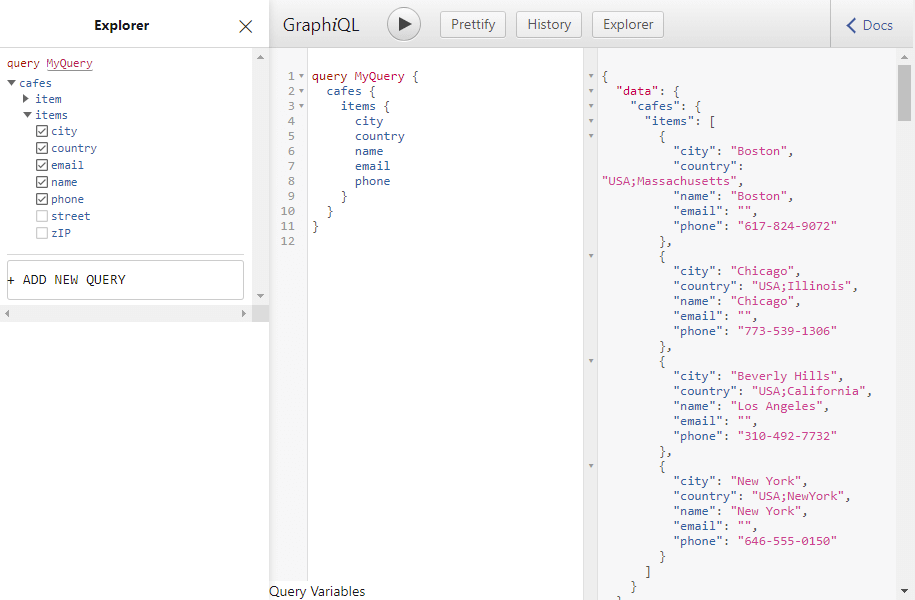The height and width of the screenshot is (600, 915).
Task: Click the Explorer horizontal scroll-left arrow
Action: coord(7,314)
